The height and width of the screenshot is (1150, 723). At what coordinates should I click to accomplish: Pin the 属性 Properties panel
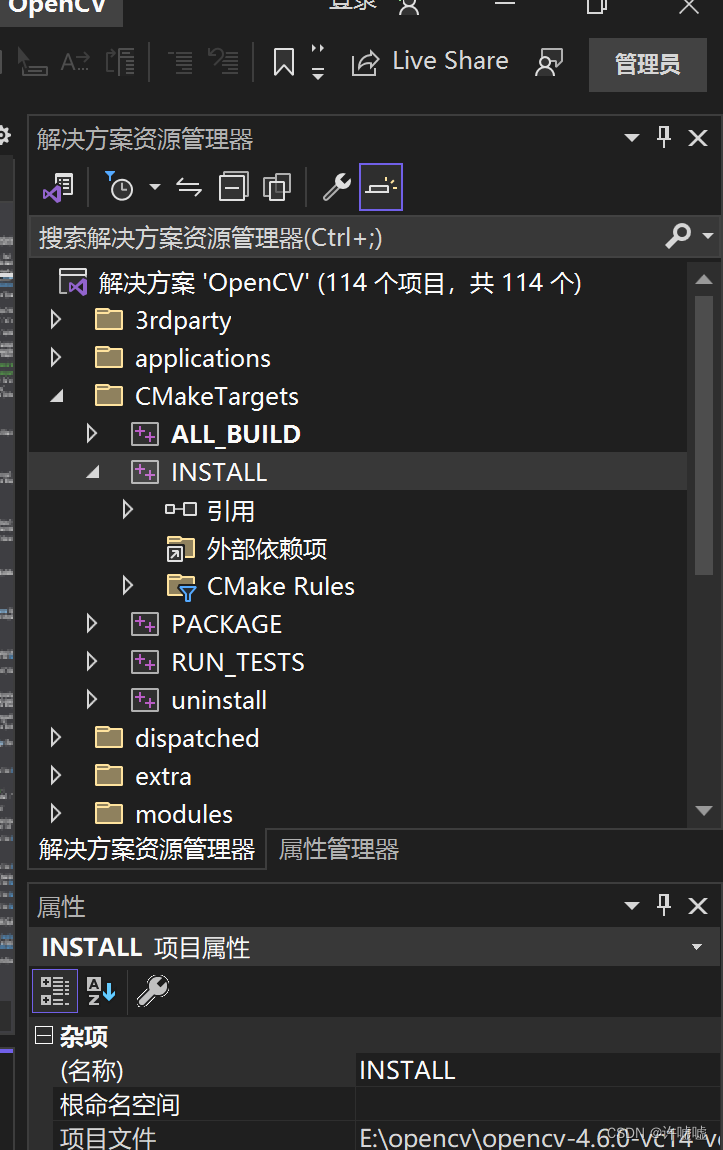[664, 905]
